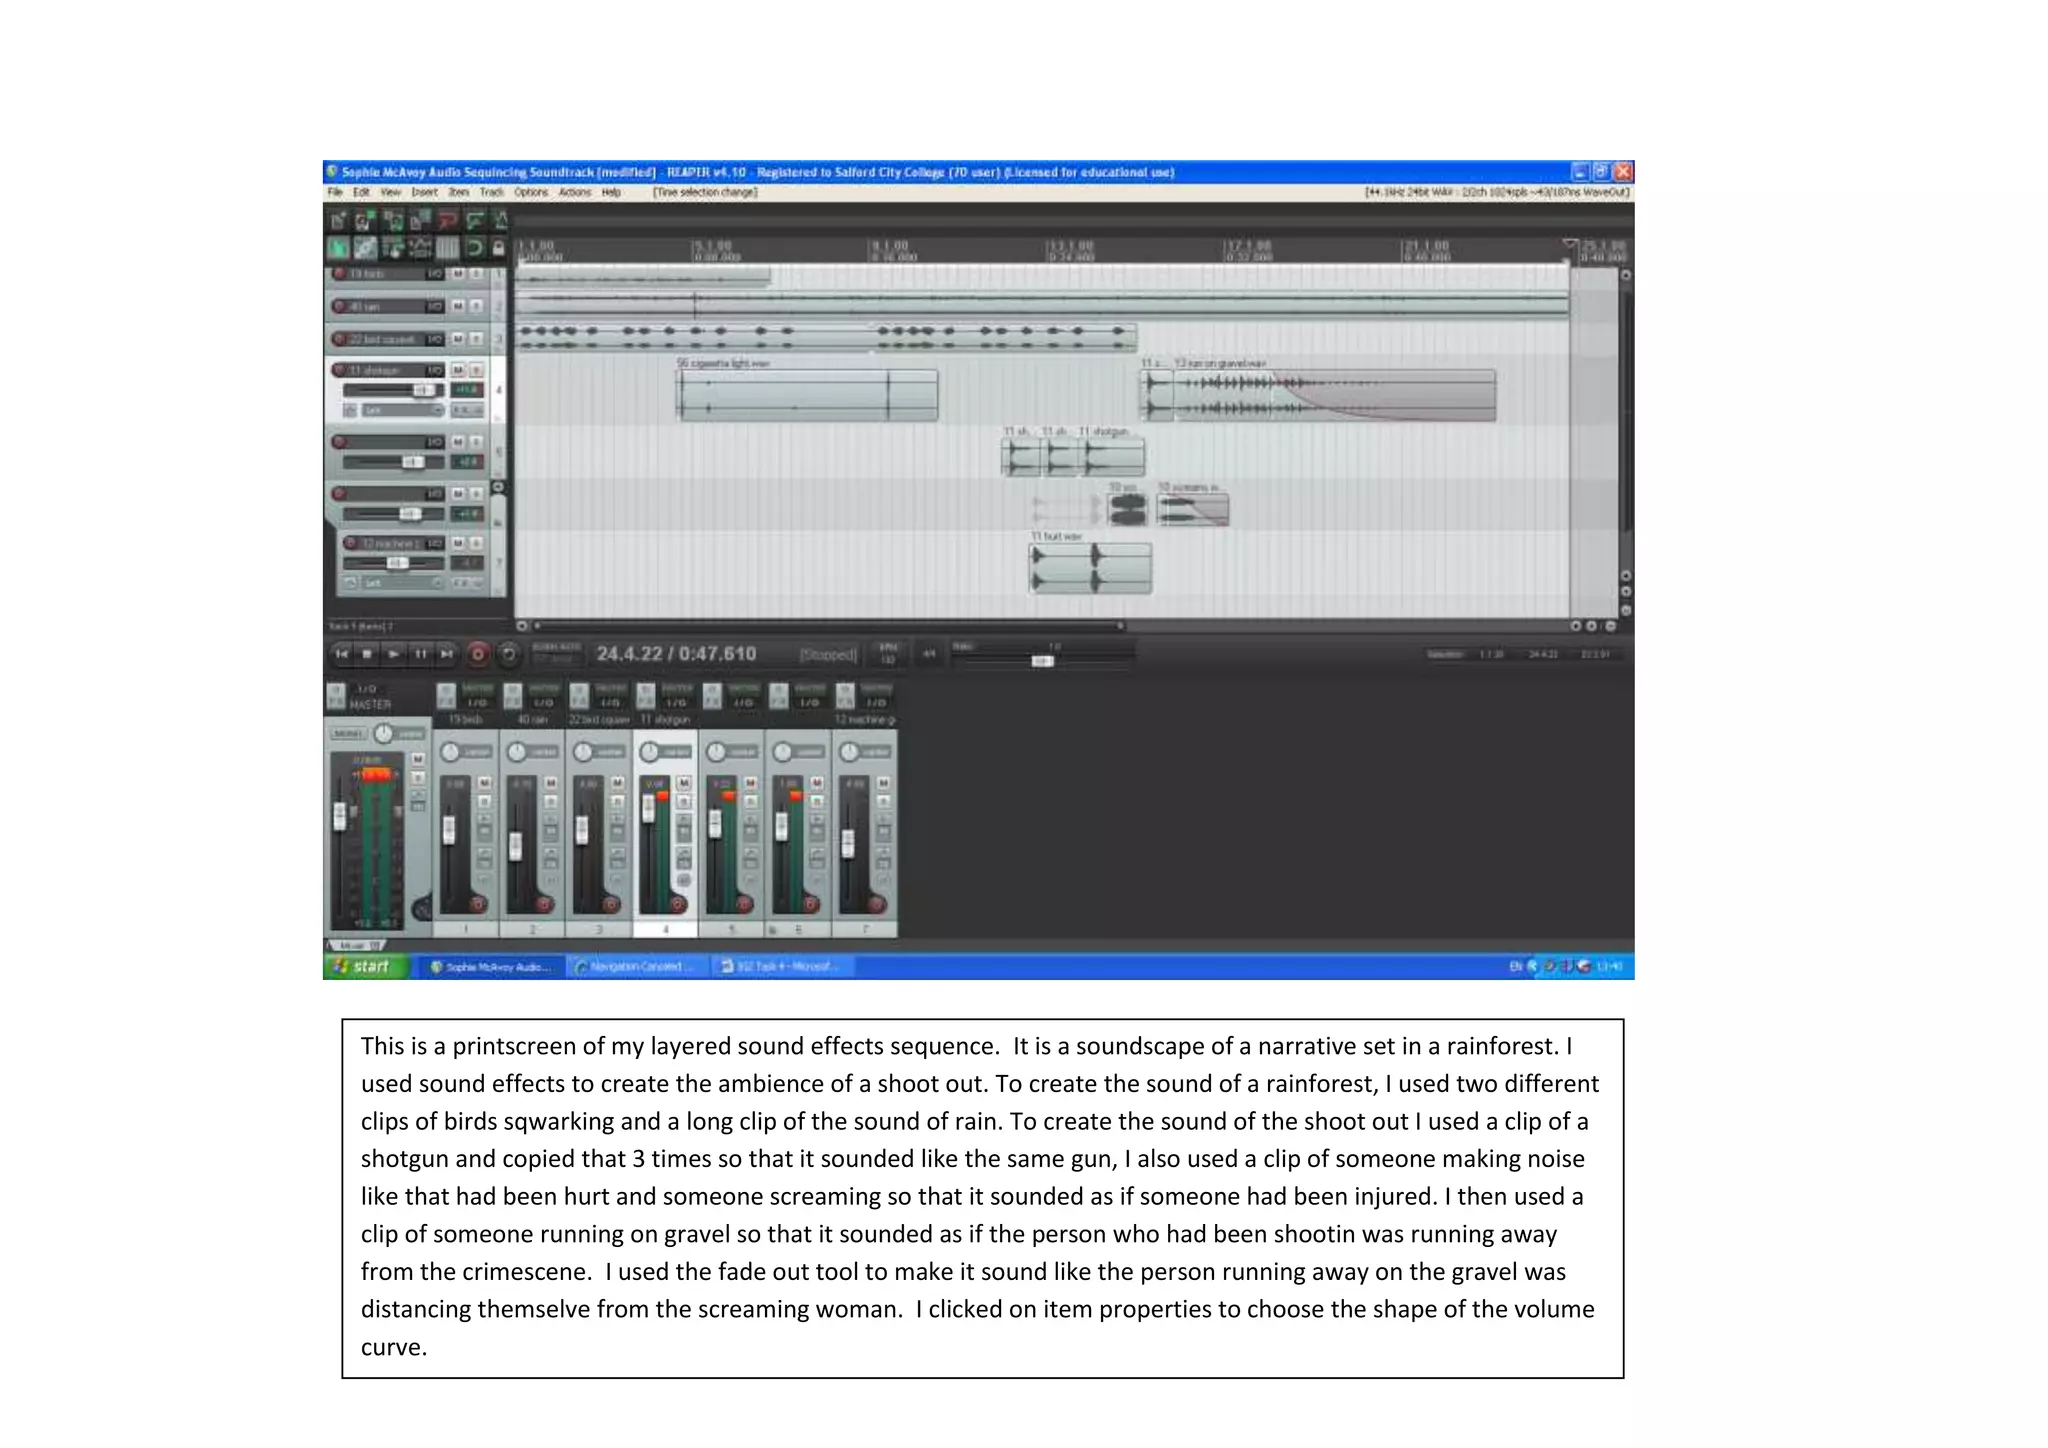Click the New Project toolbar icon
The width and height of the screenshot is (2048, 1448).
pos(339,221)
